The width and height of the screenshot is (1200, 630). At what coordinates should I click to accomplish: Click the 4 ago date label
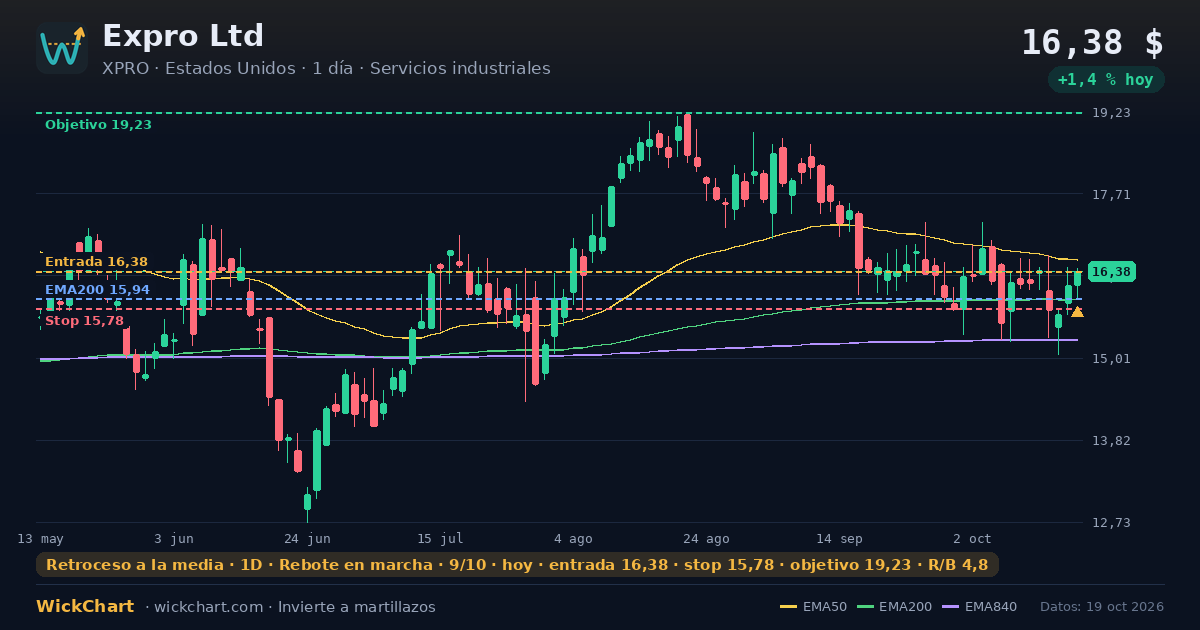pyautogui.click(x=573, y=538)
